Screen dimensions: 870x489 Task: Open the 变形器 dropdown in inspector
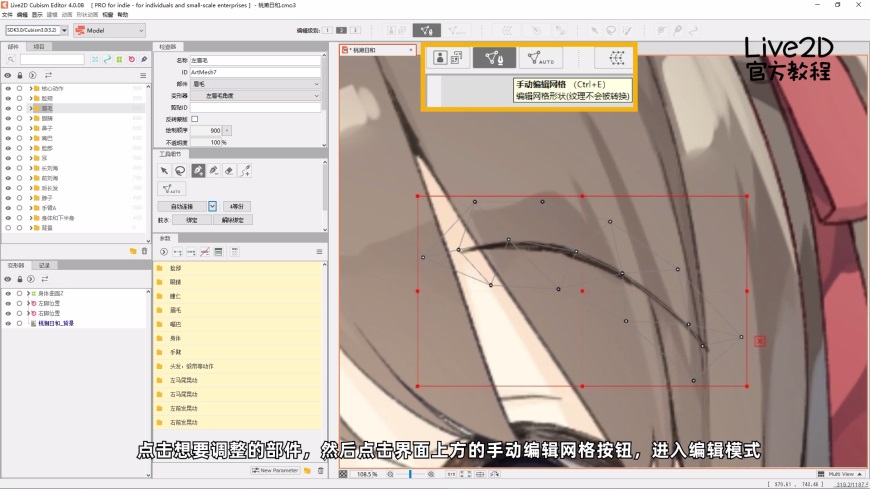[x=256, y=95]
